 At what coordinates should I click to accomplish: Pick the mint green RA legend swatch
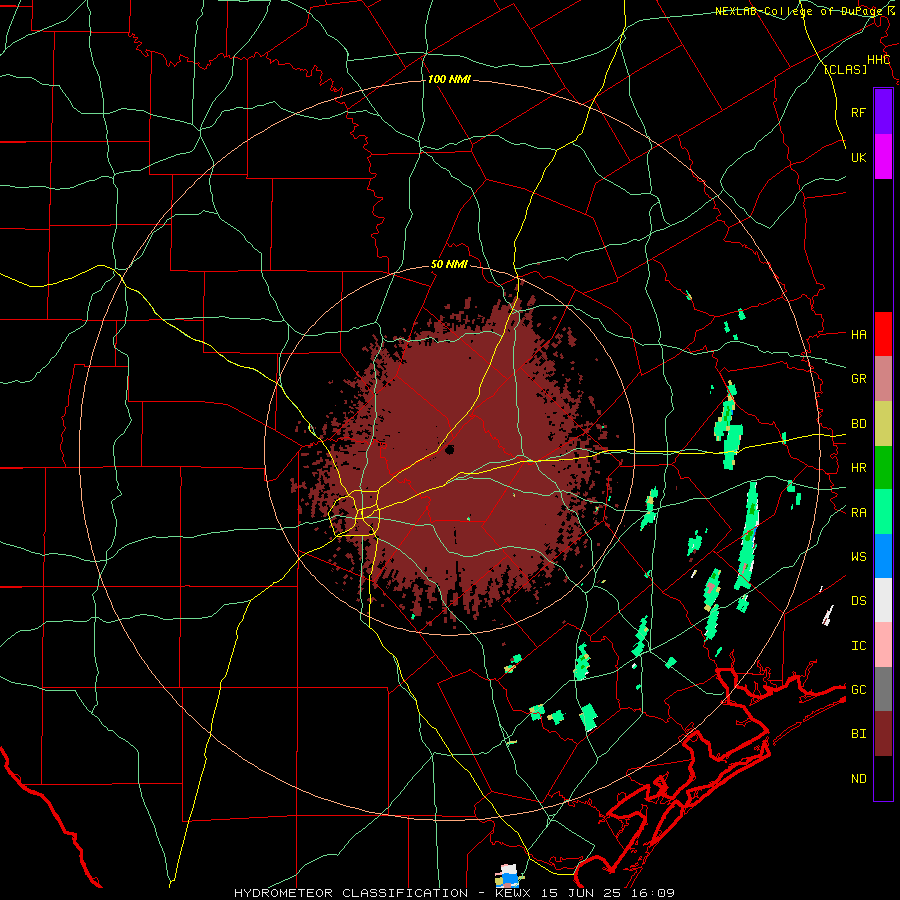pyautogui.click(x=883, y=512)
